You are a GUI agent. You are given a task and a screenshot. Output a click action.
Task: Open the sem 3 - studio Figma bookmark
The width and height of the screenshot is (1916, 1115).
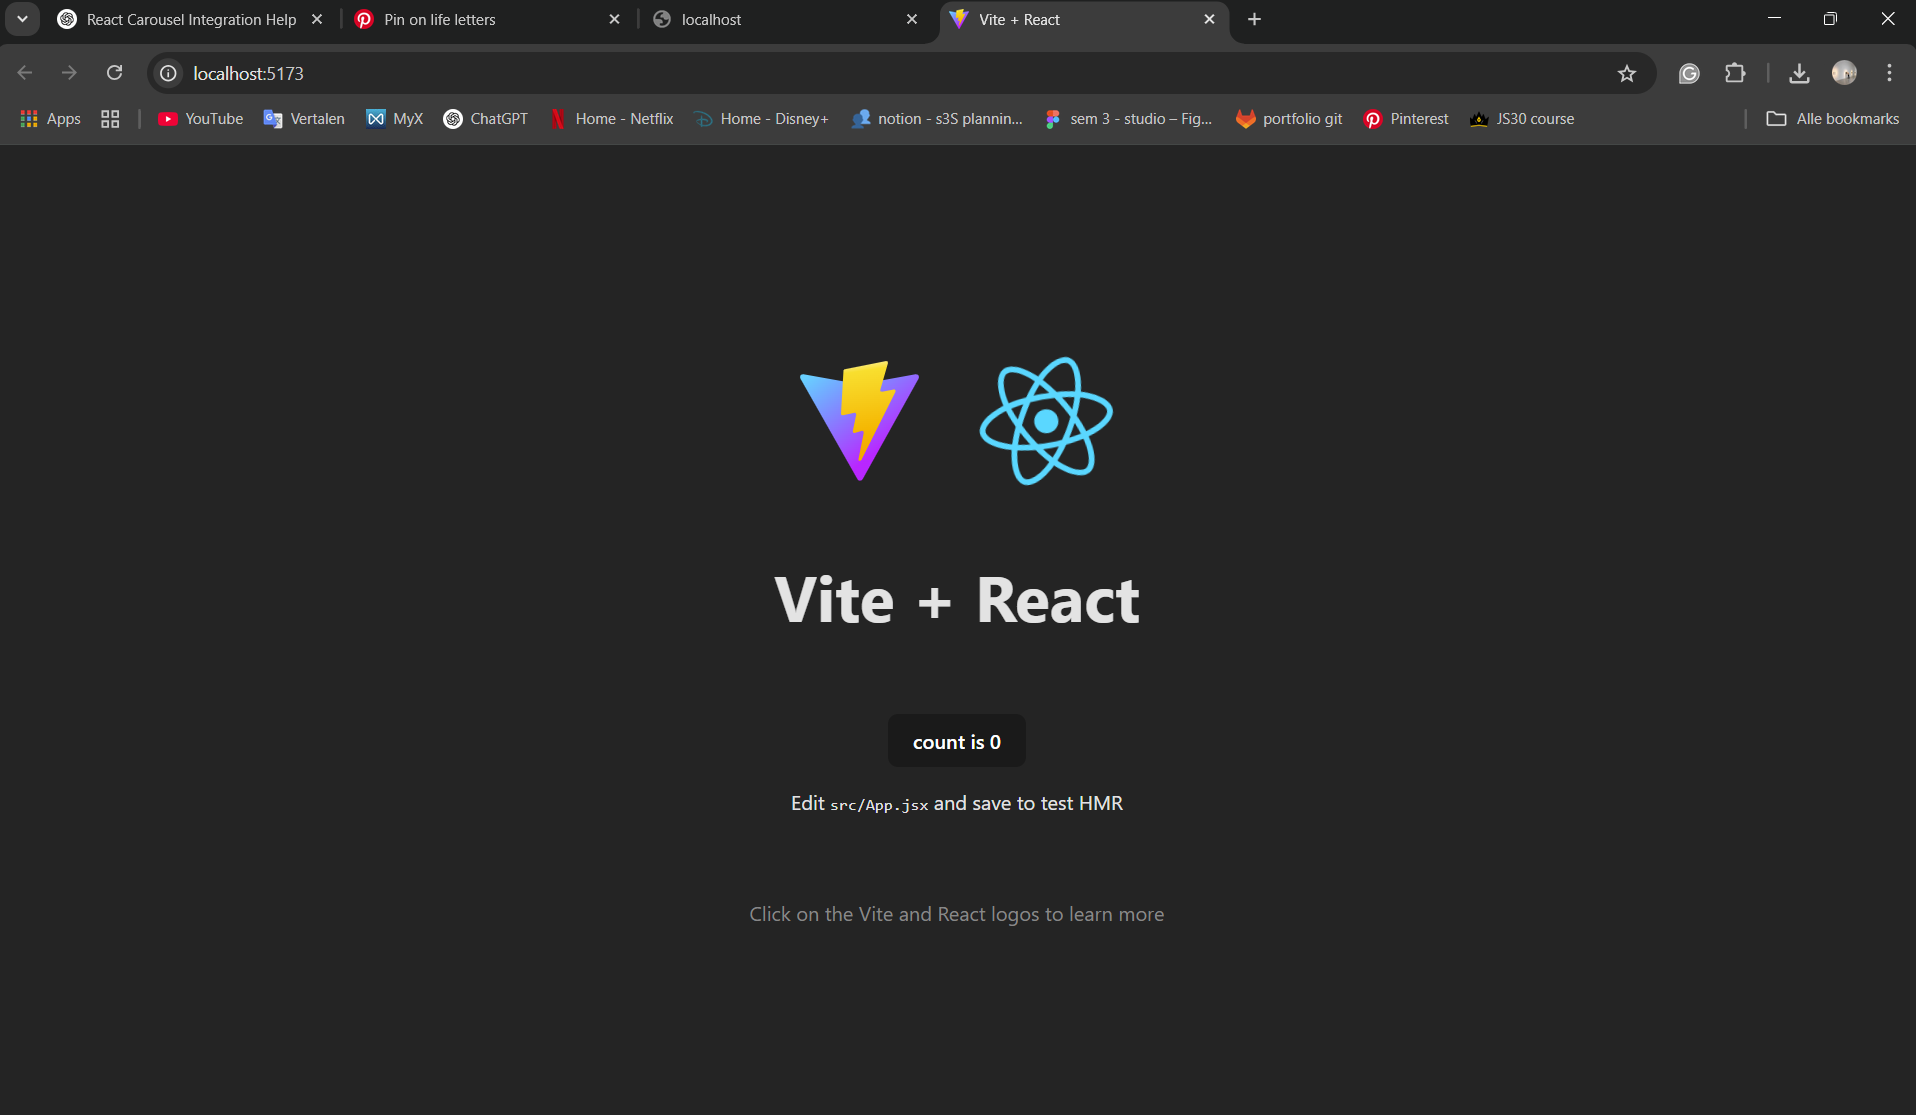1129,119
